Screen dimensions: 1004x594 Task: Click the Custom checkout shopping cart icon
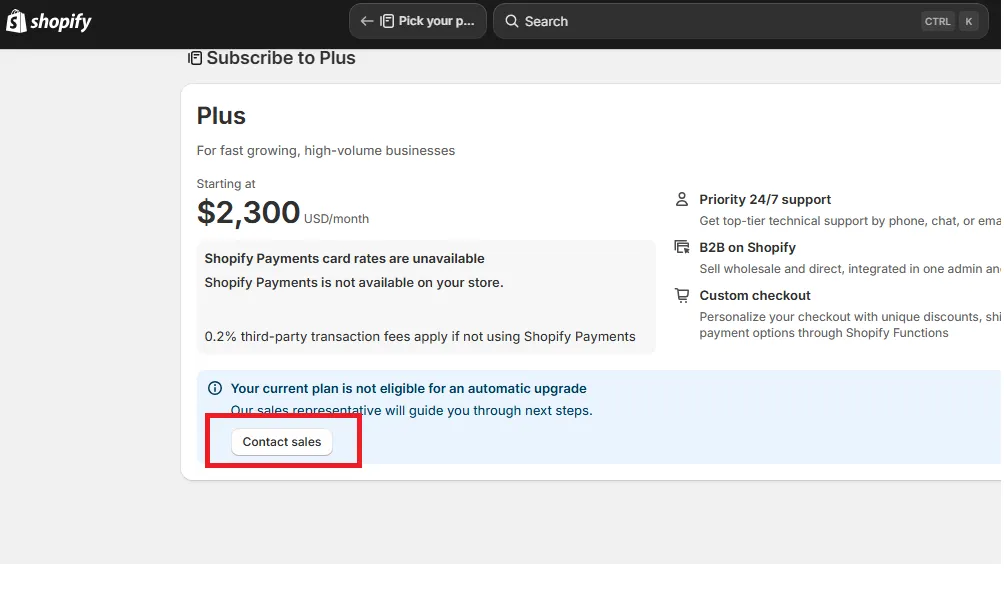point(682,294)
